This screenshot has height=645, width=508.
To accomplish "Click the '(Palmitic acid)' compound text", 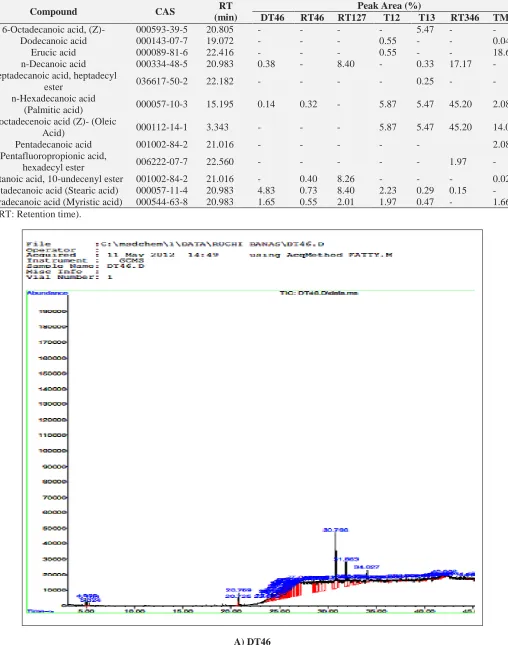I will tap(53, 110).
